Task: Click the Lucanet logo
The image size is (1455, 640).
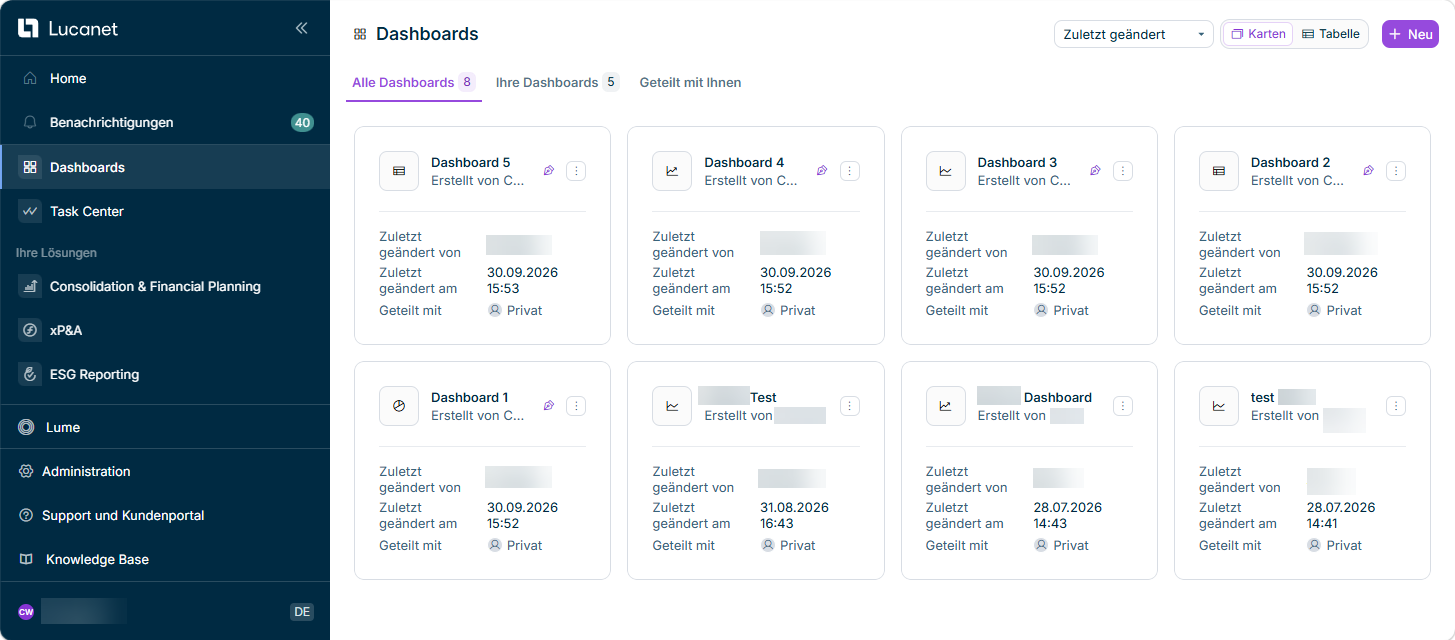Action: click(x=68, y=29)
